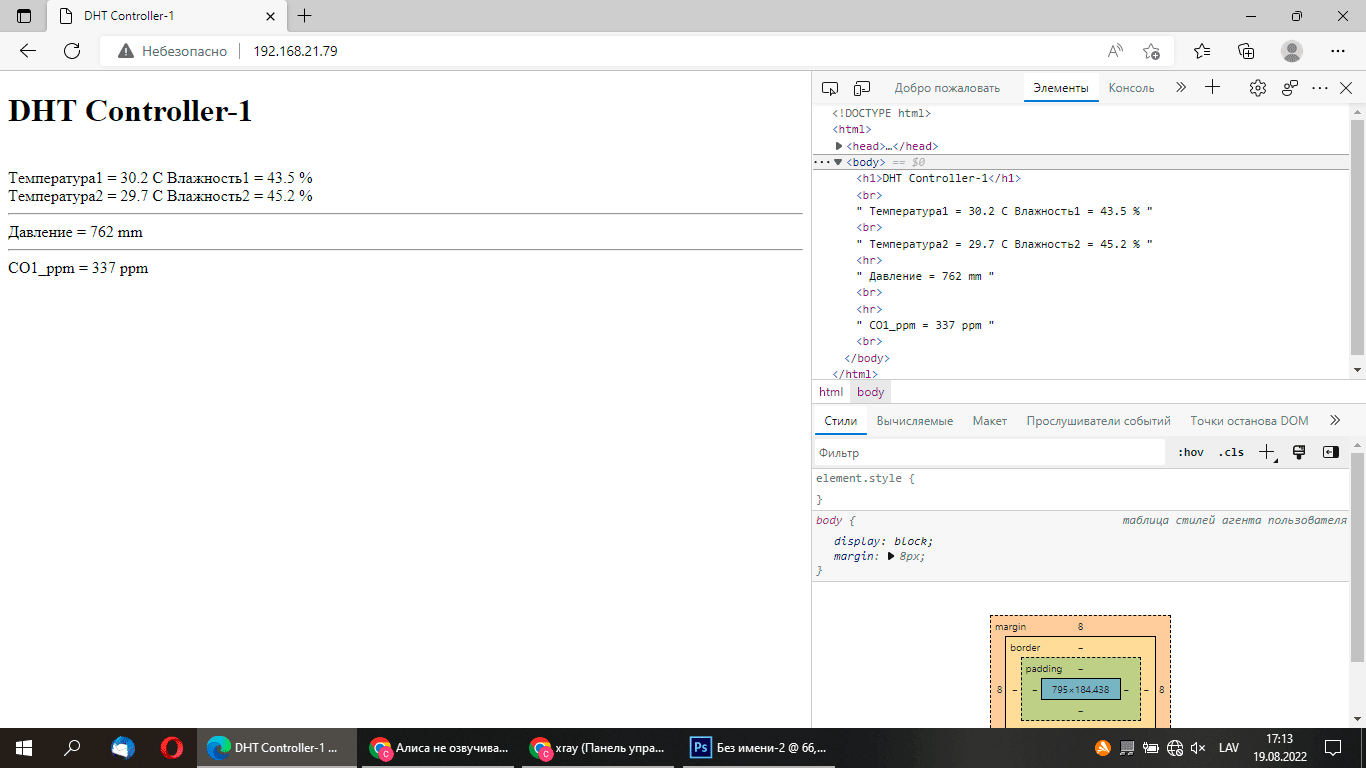Collapse the body element node
Viewport: 1366px width, 768px height.
838,162
